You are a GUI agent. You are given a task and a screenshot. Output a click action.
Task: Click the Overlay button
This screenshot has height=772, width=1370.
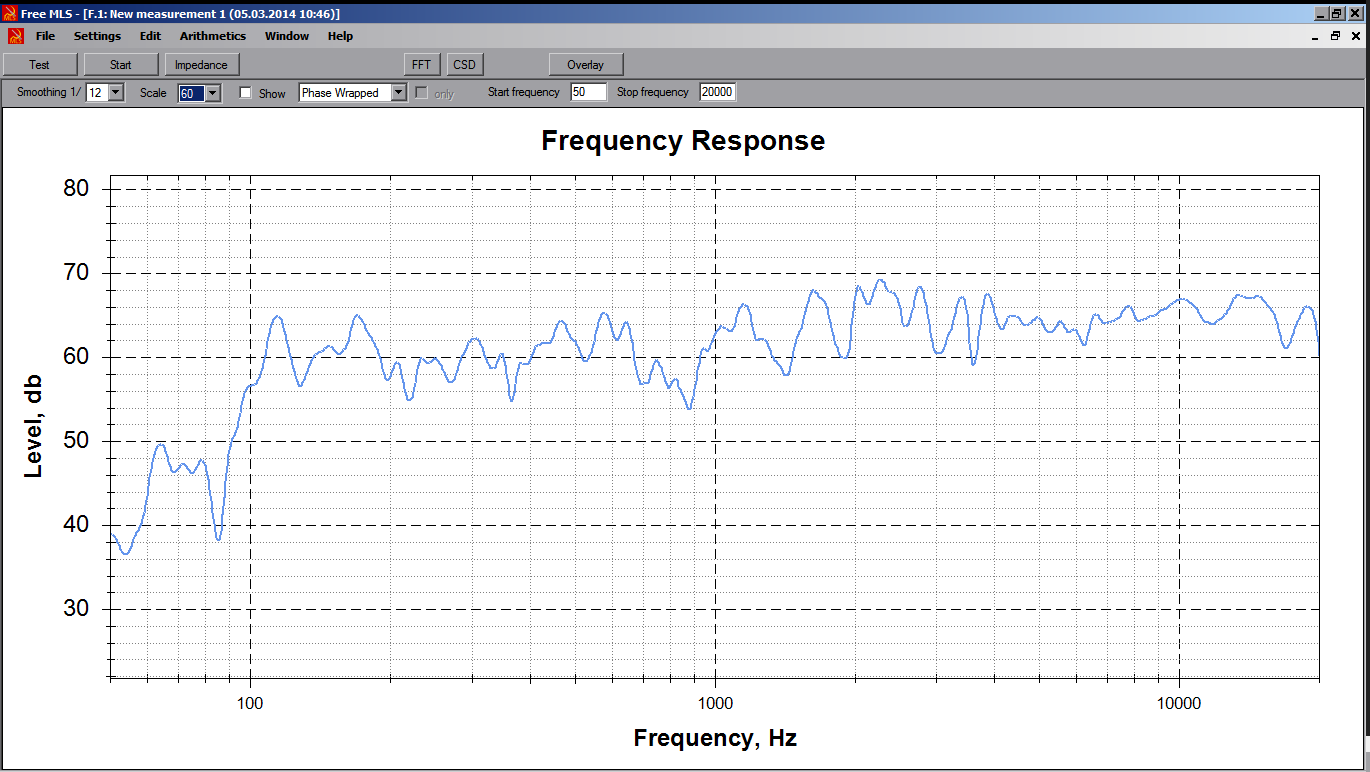[x=586, y=64]
